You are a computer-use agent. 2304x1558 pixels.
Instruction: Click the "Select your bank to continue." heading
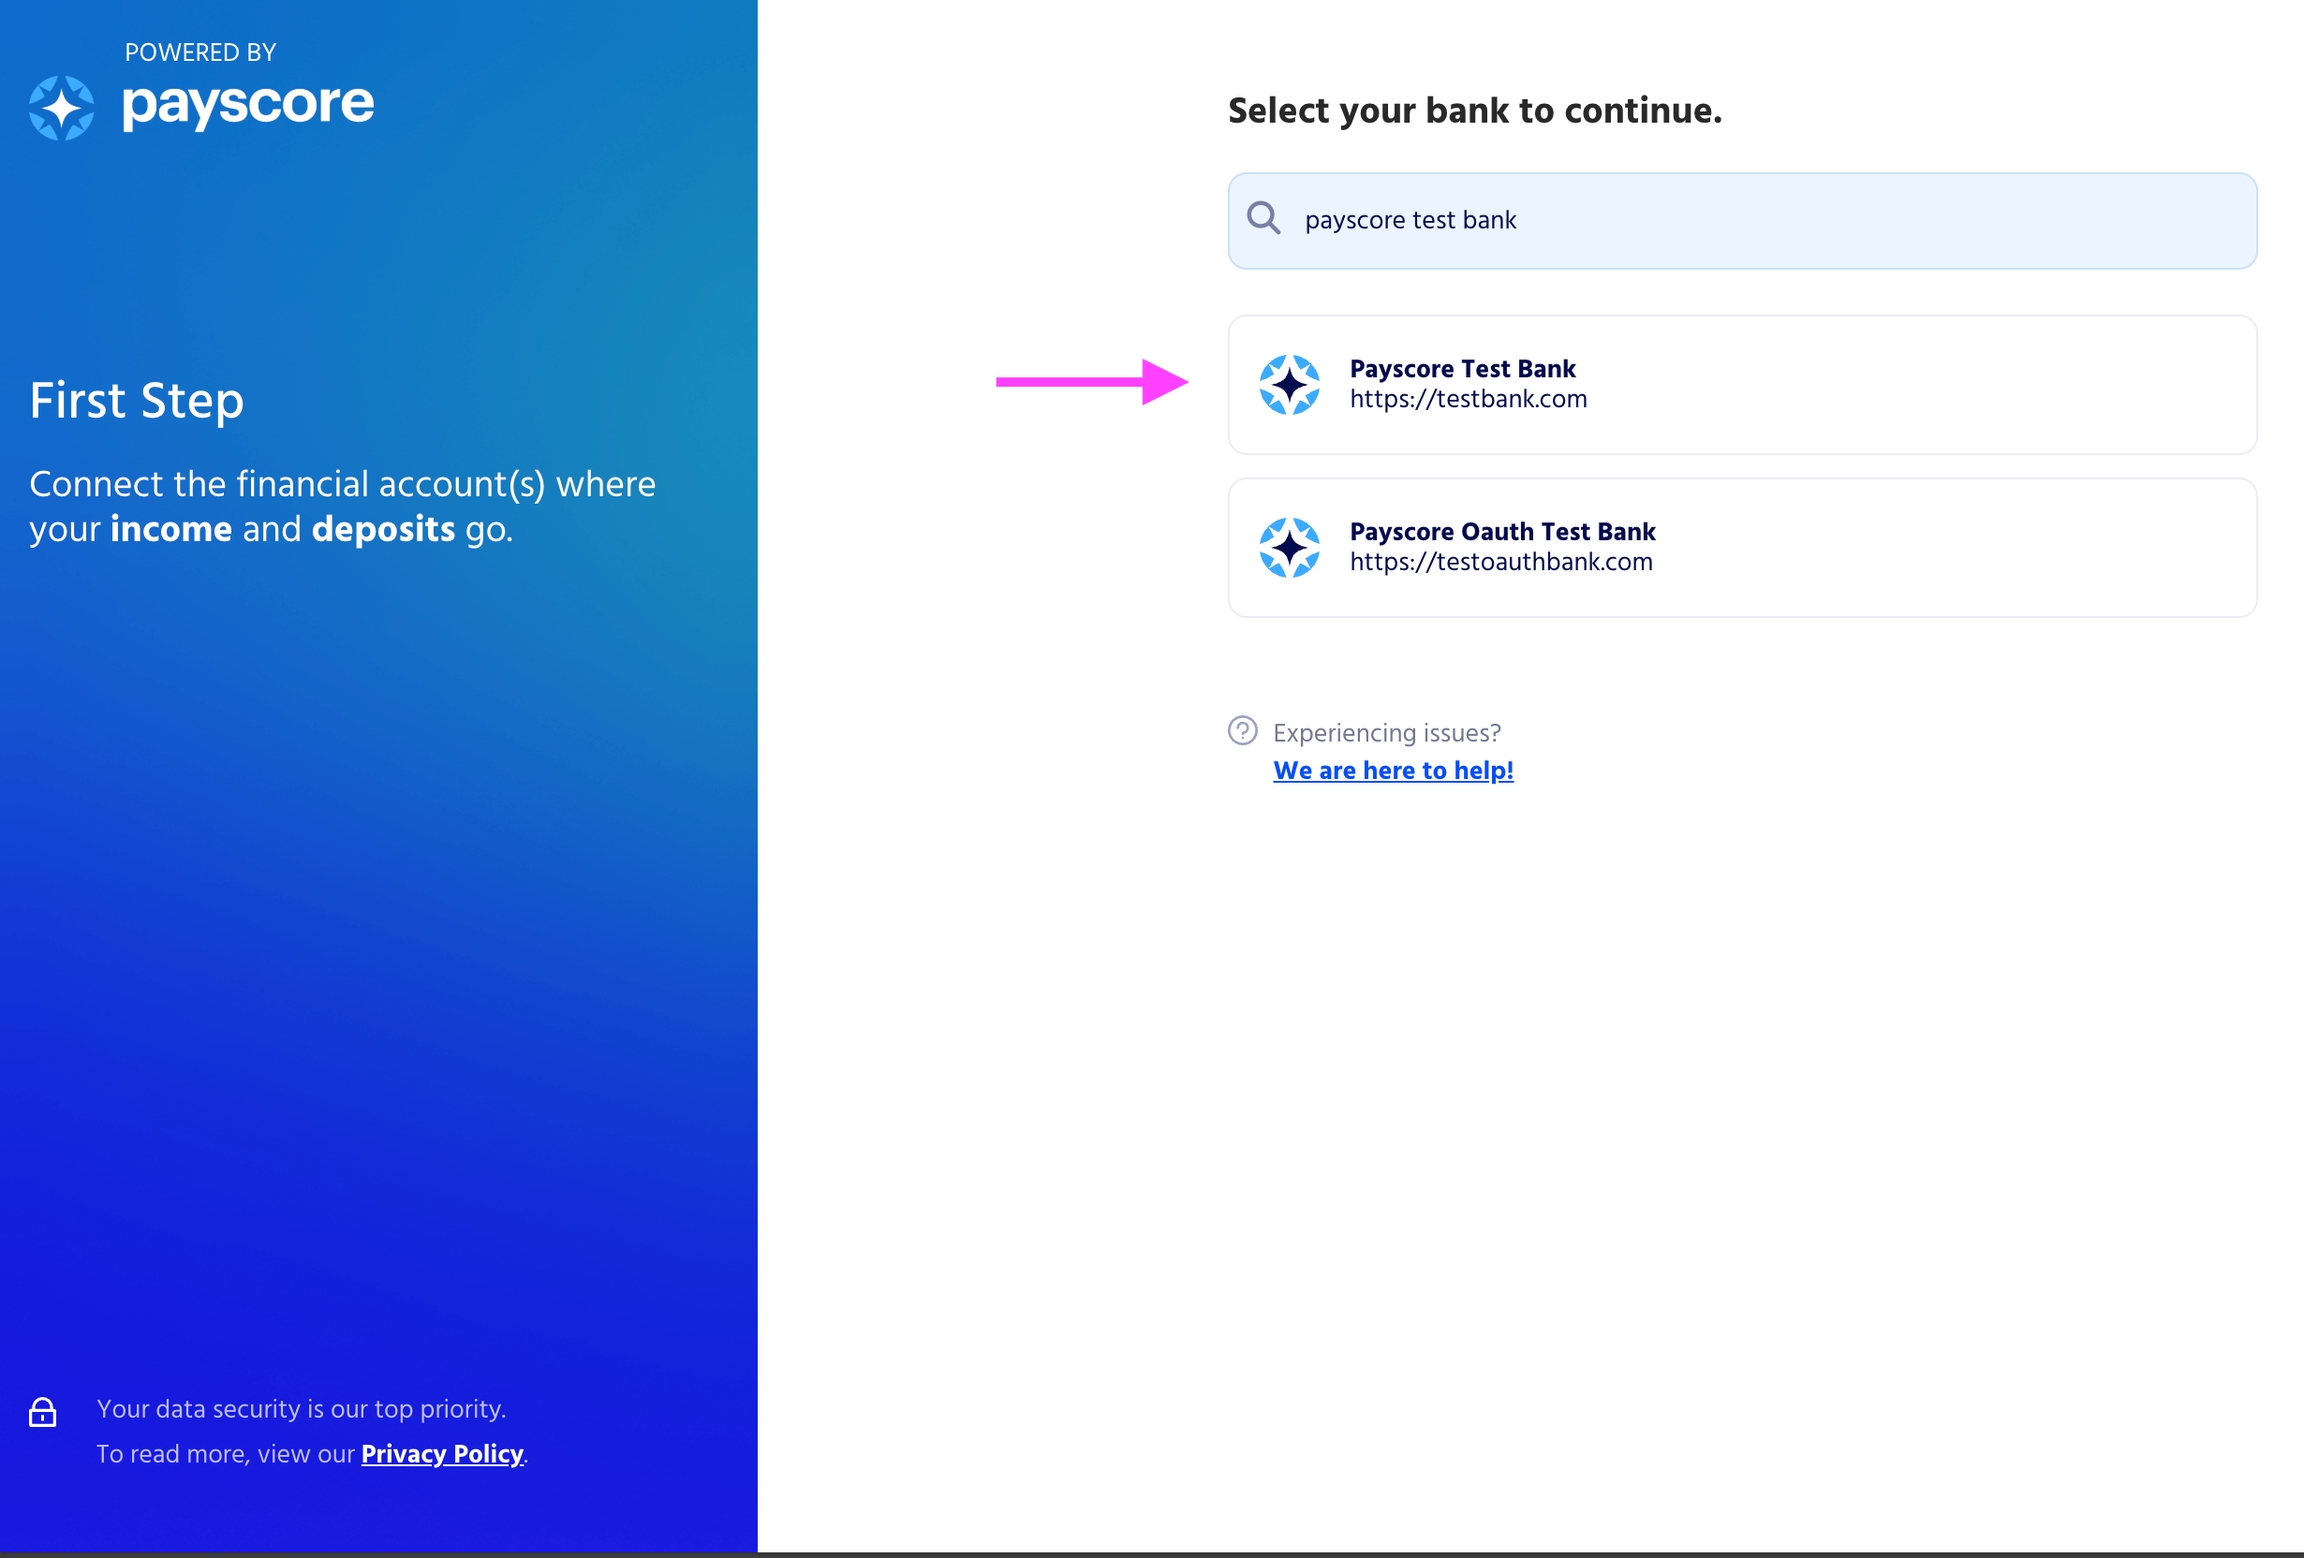pyautogui.click(x=1474, y=111)
